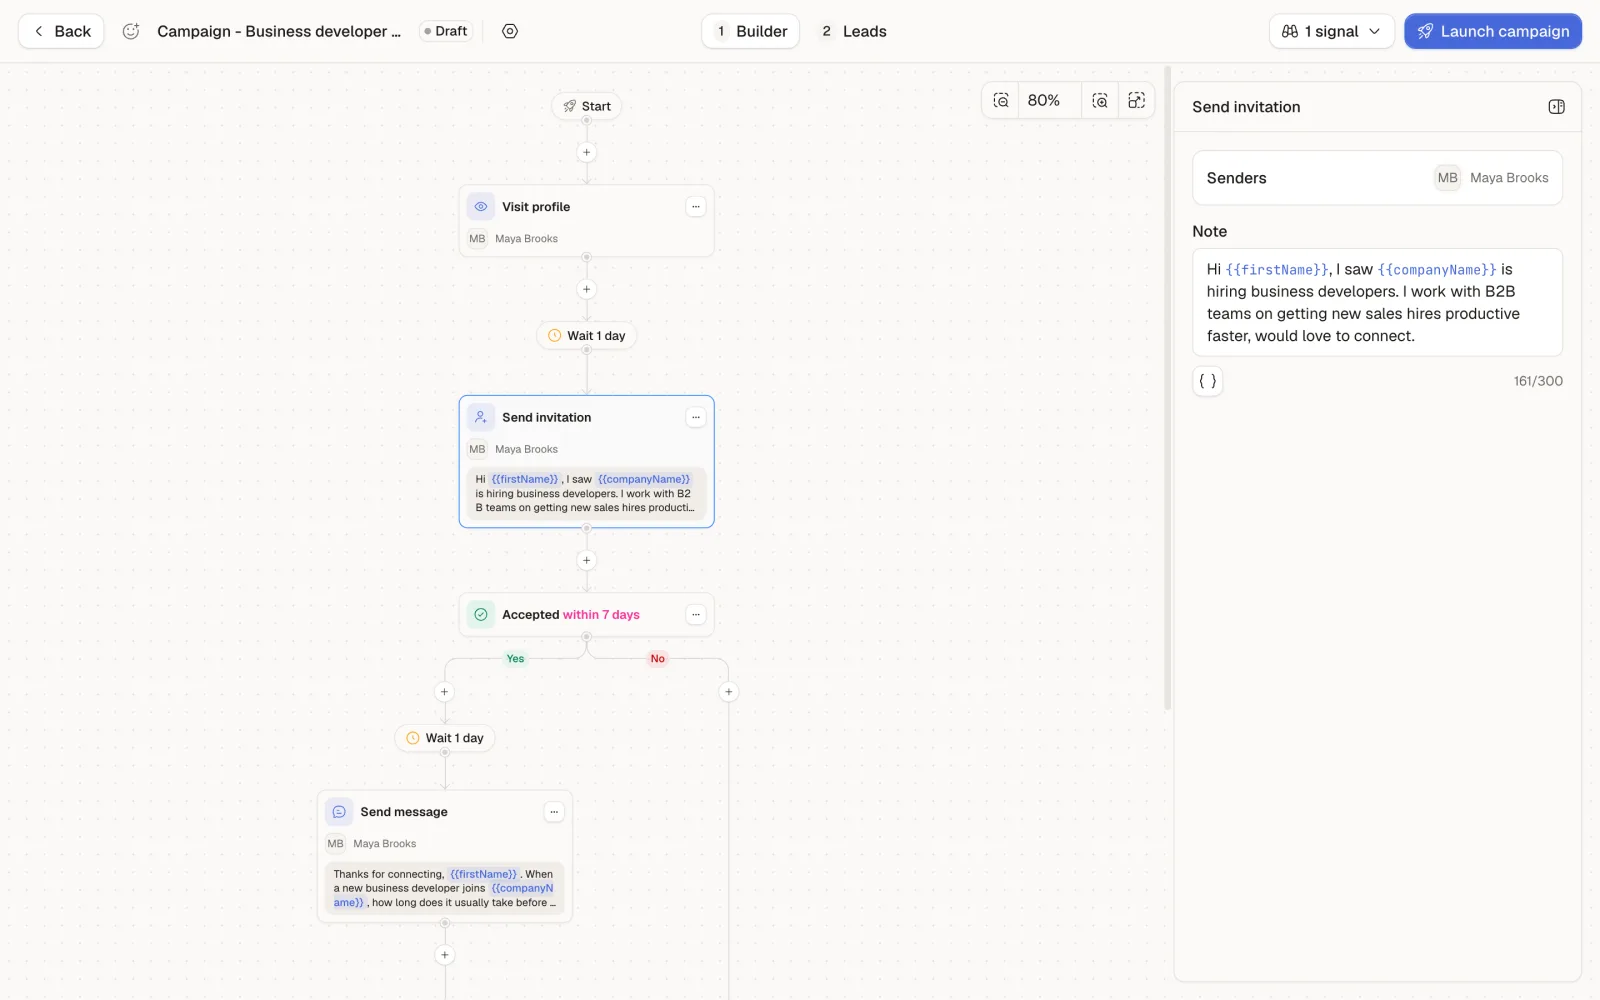Click the Note label in the side panel
This screenshot has width=1600, height=1000.
coord(1209,231)
